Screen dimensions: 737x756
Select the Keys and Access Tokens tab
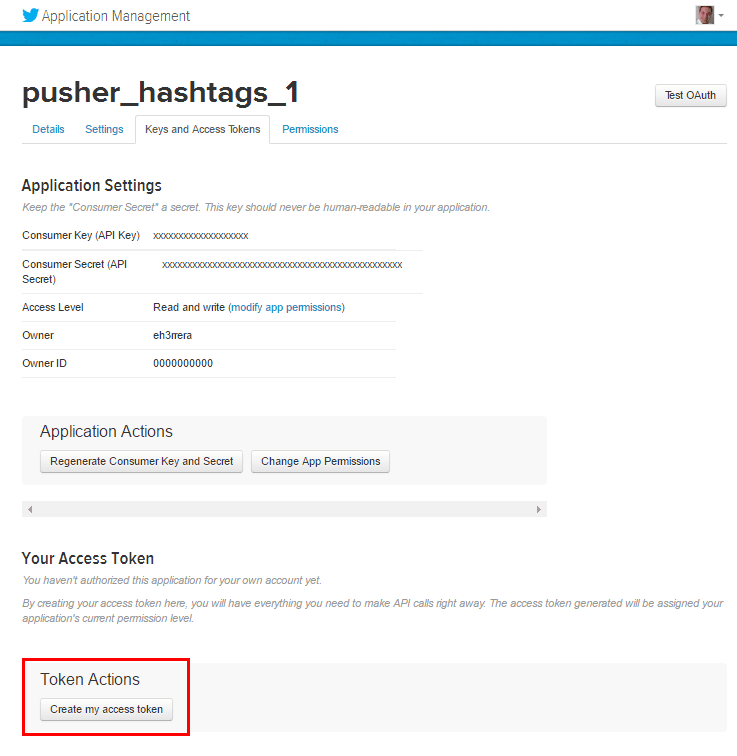pyautogui.click(x=202, y=129)
